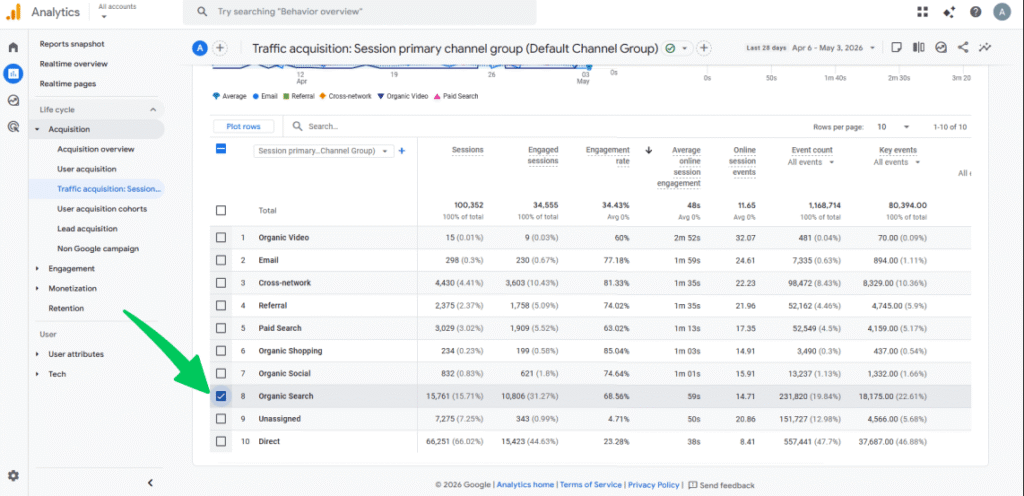Open the Analytics home footer link
The width and height of the screenshot is (1024, 496).
(x=525, y=485)
